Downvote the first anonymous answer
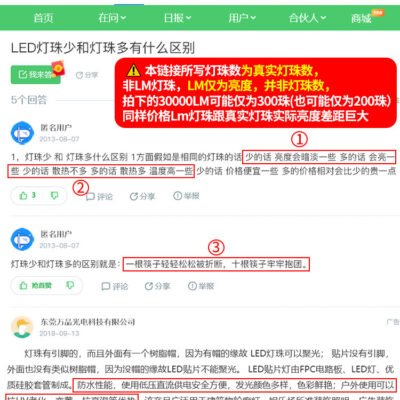 pos(54,196)
